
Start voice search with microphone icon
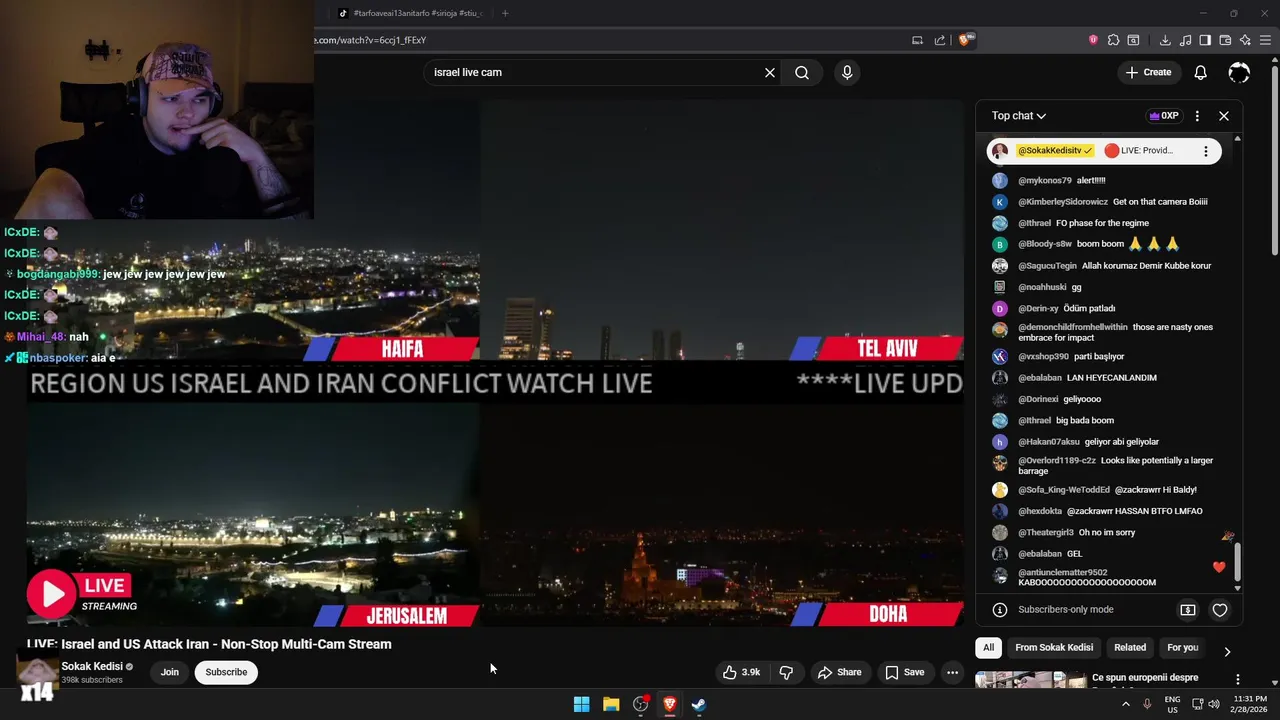847,72
